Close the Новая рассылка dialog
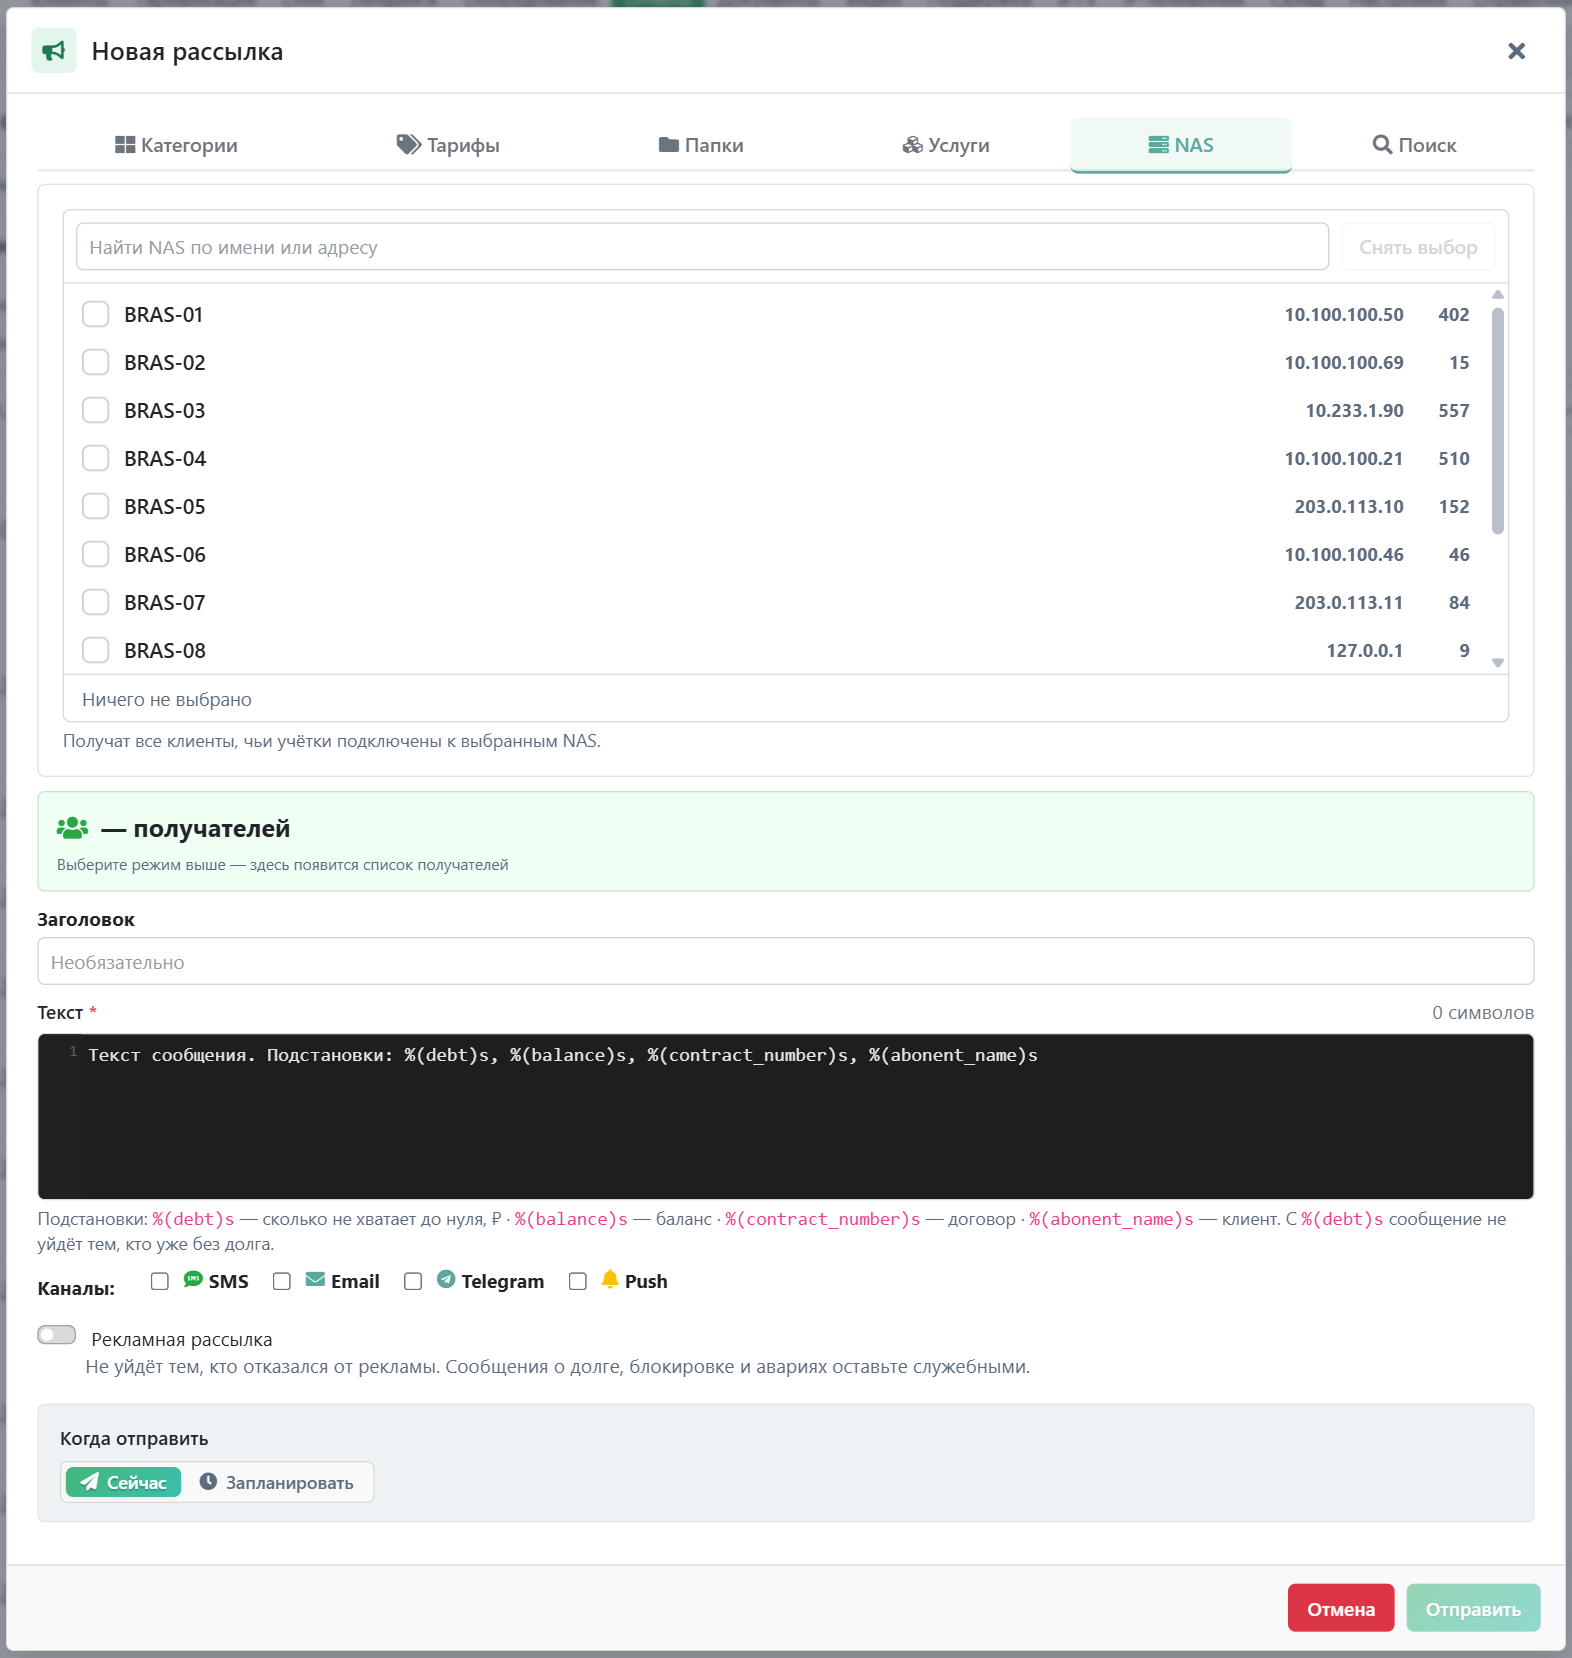 [x=1516, y=51]
